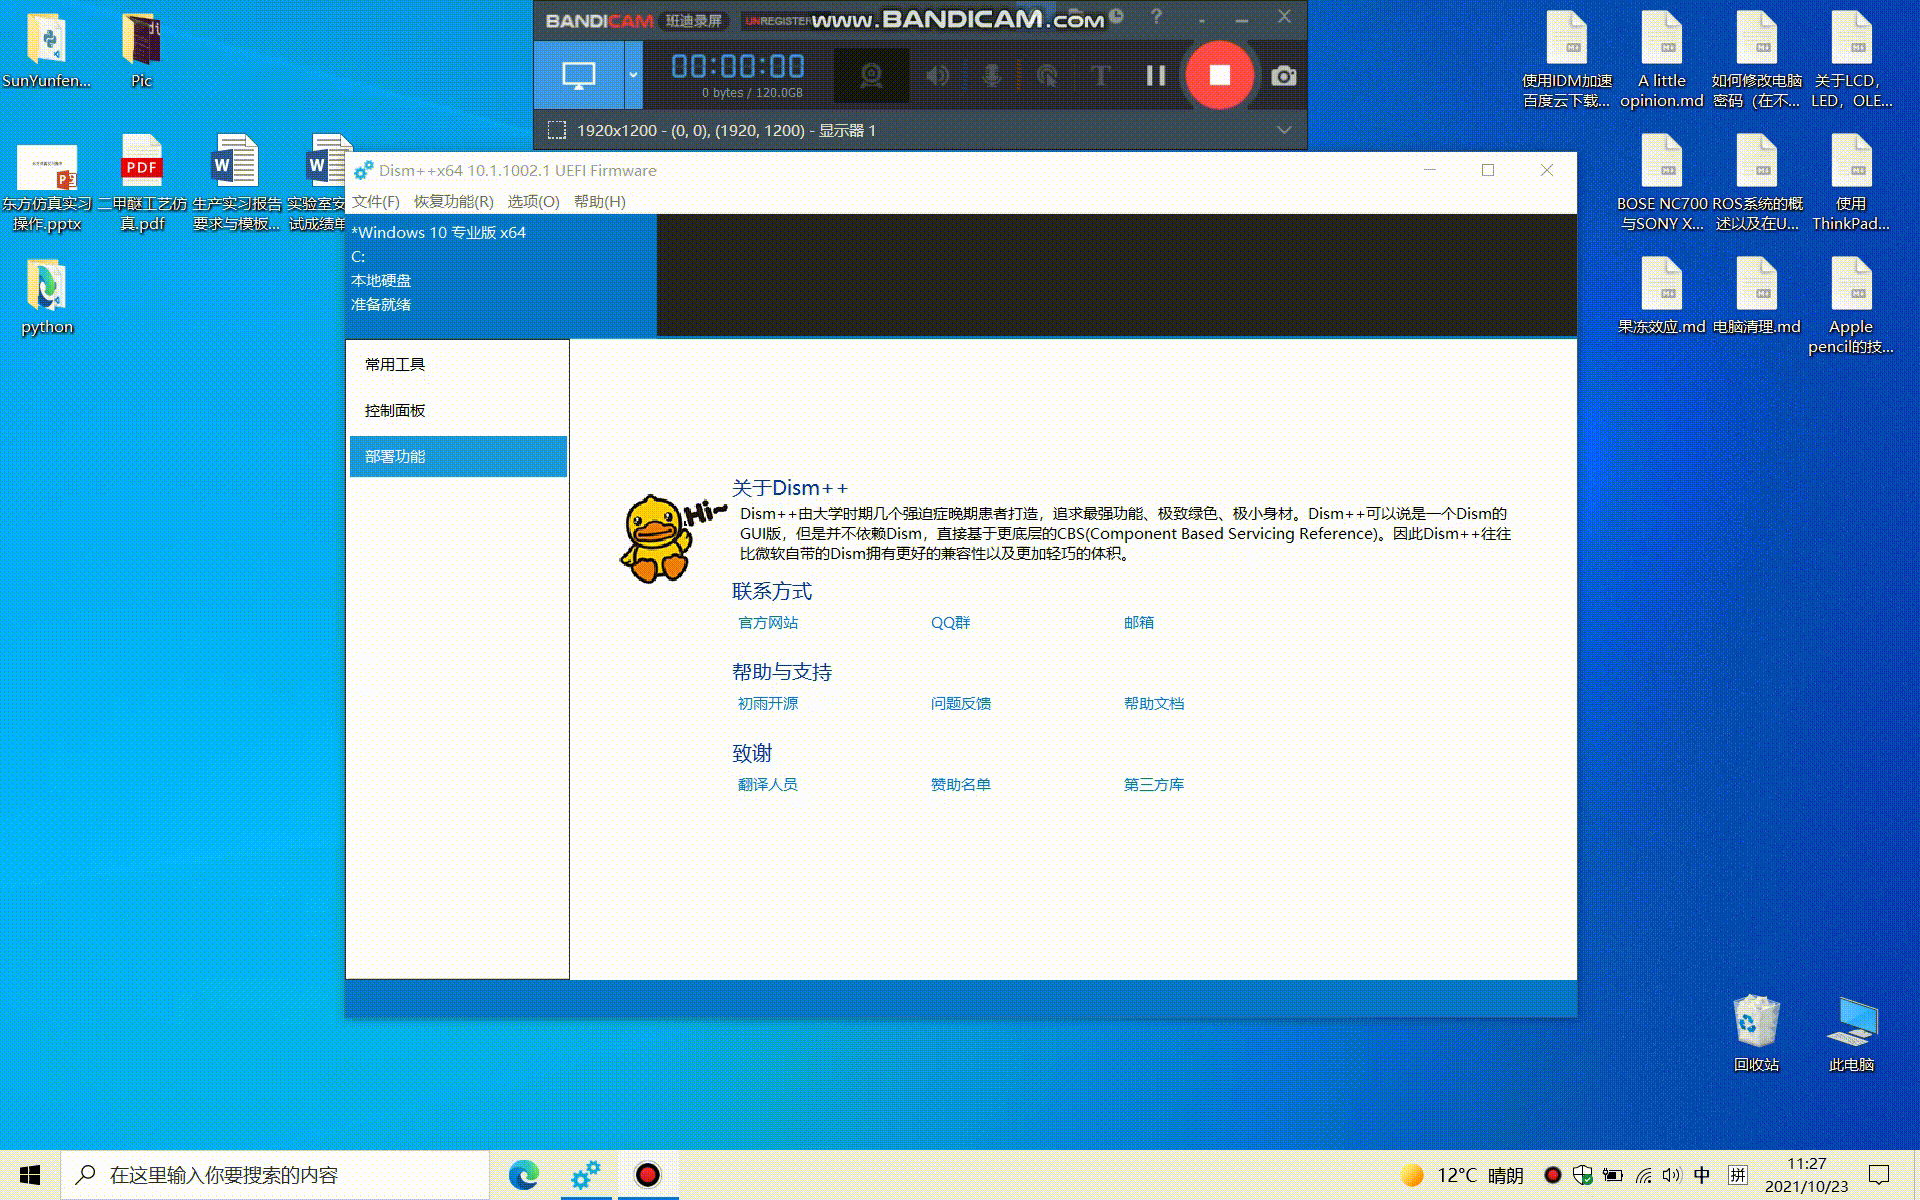Toggle microphone recording in Bandicam
The width and height of the screenshot is (1920, 1200).
(992, 76)
